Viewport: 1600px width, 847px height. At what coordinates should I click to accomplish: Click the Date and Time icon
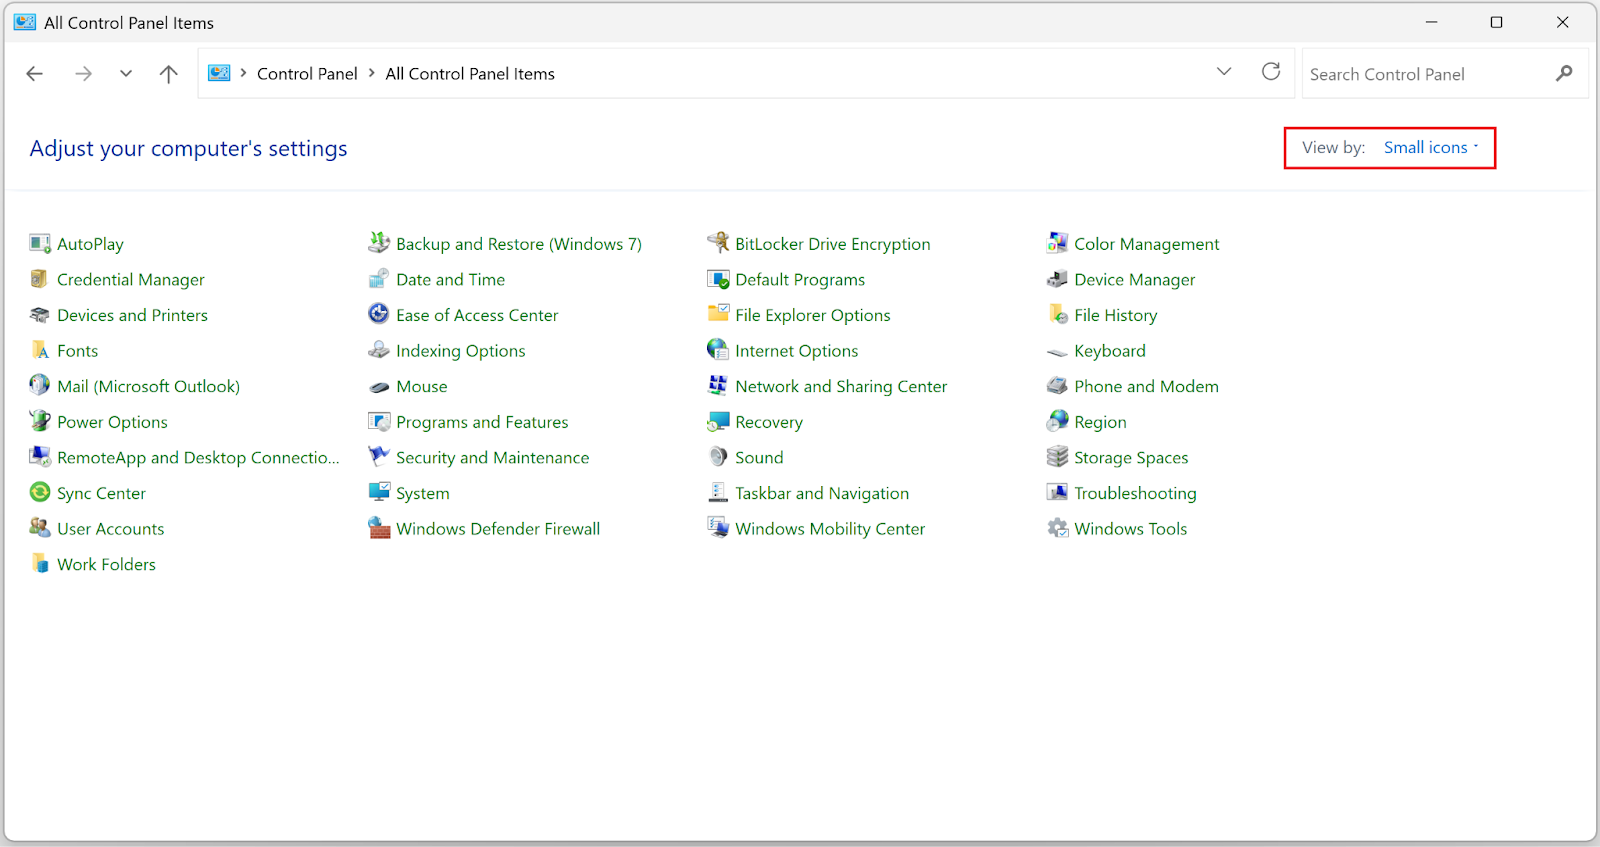tap(379, 279)
